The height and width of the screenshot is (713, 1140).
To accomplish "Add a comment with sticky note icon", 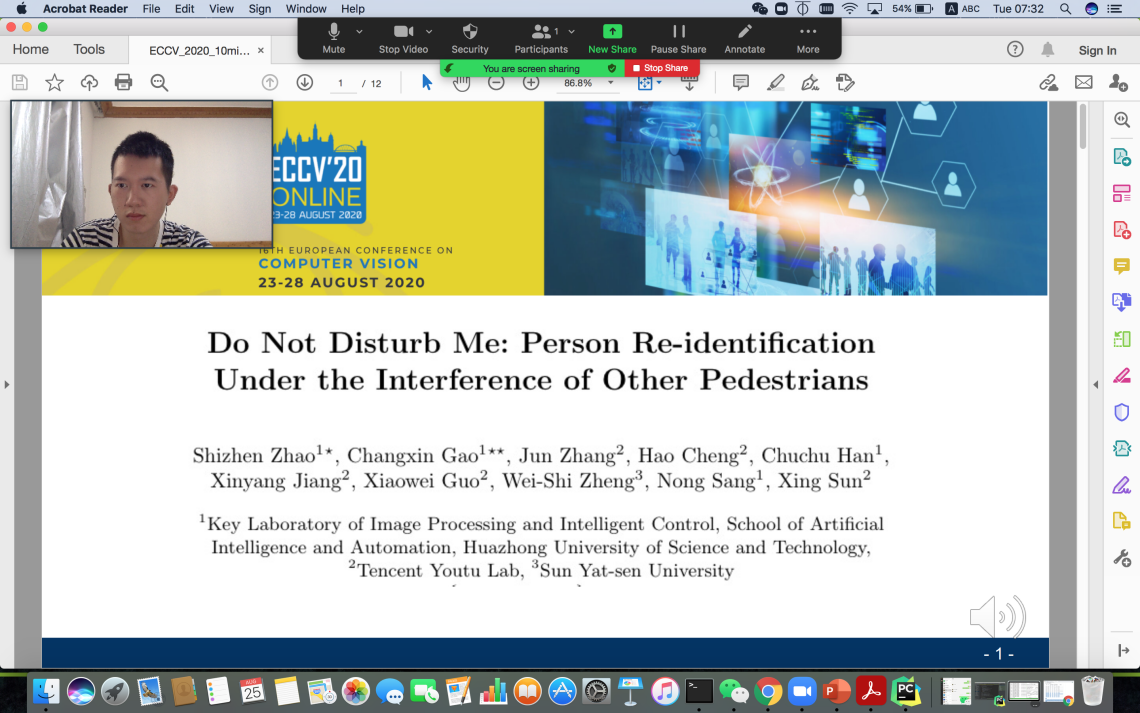I will [x=741, y=83].
